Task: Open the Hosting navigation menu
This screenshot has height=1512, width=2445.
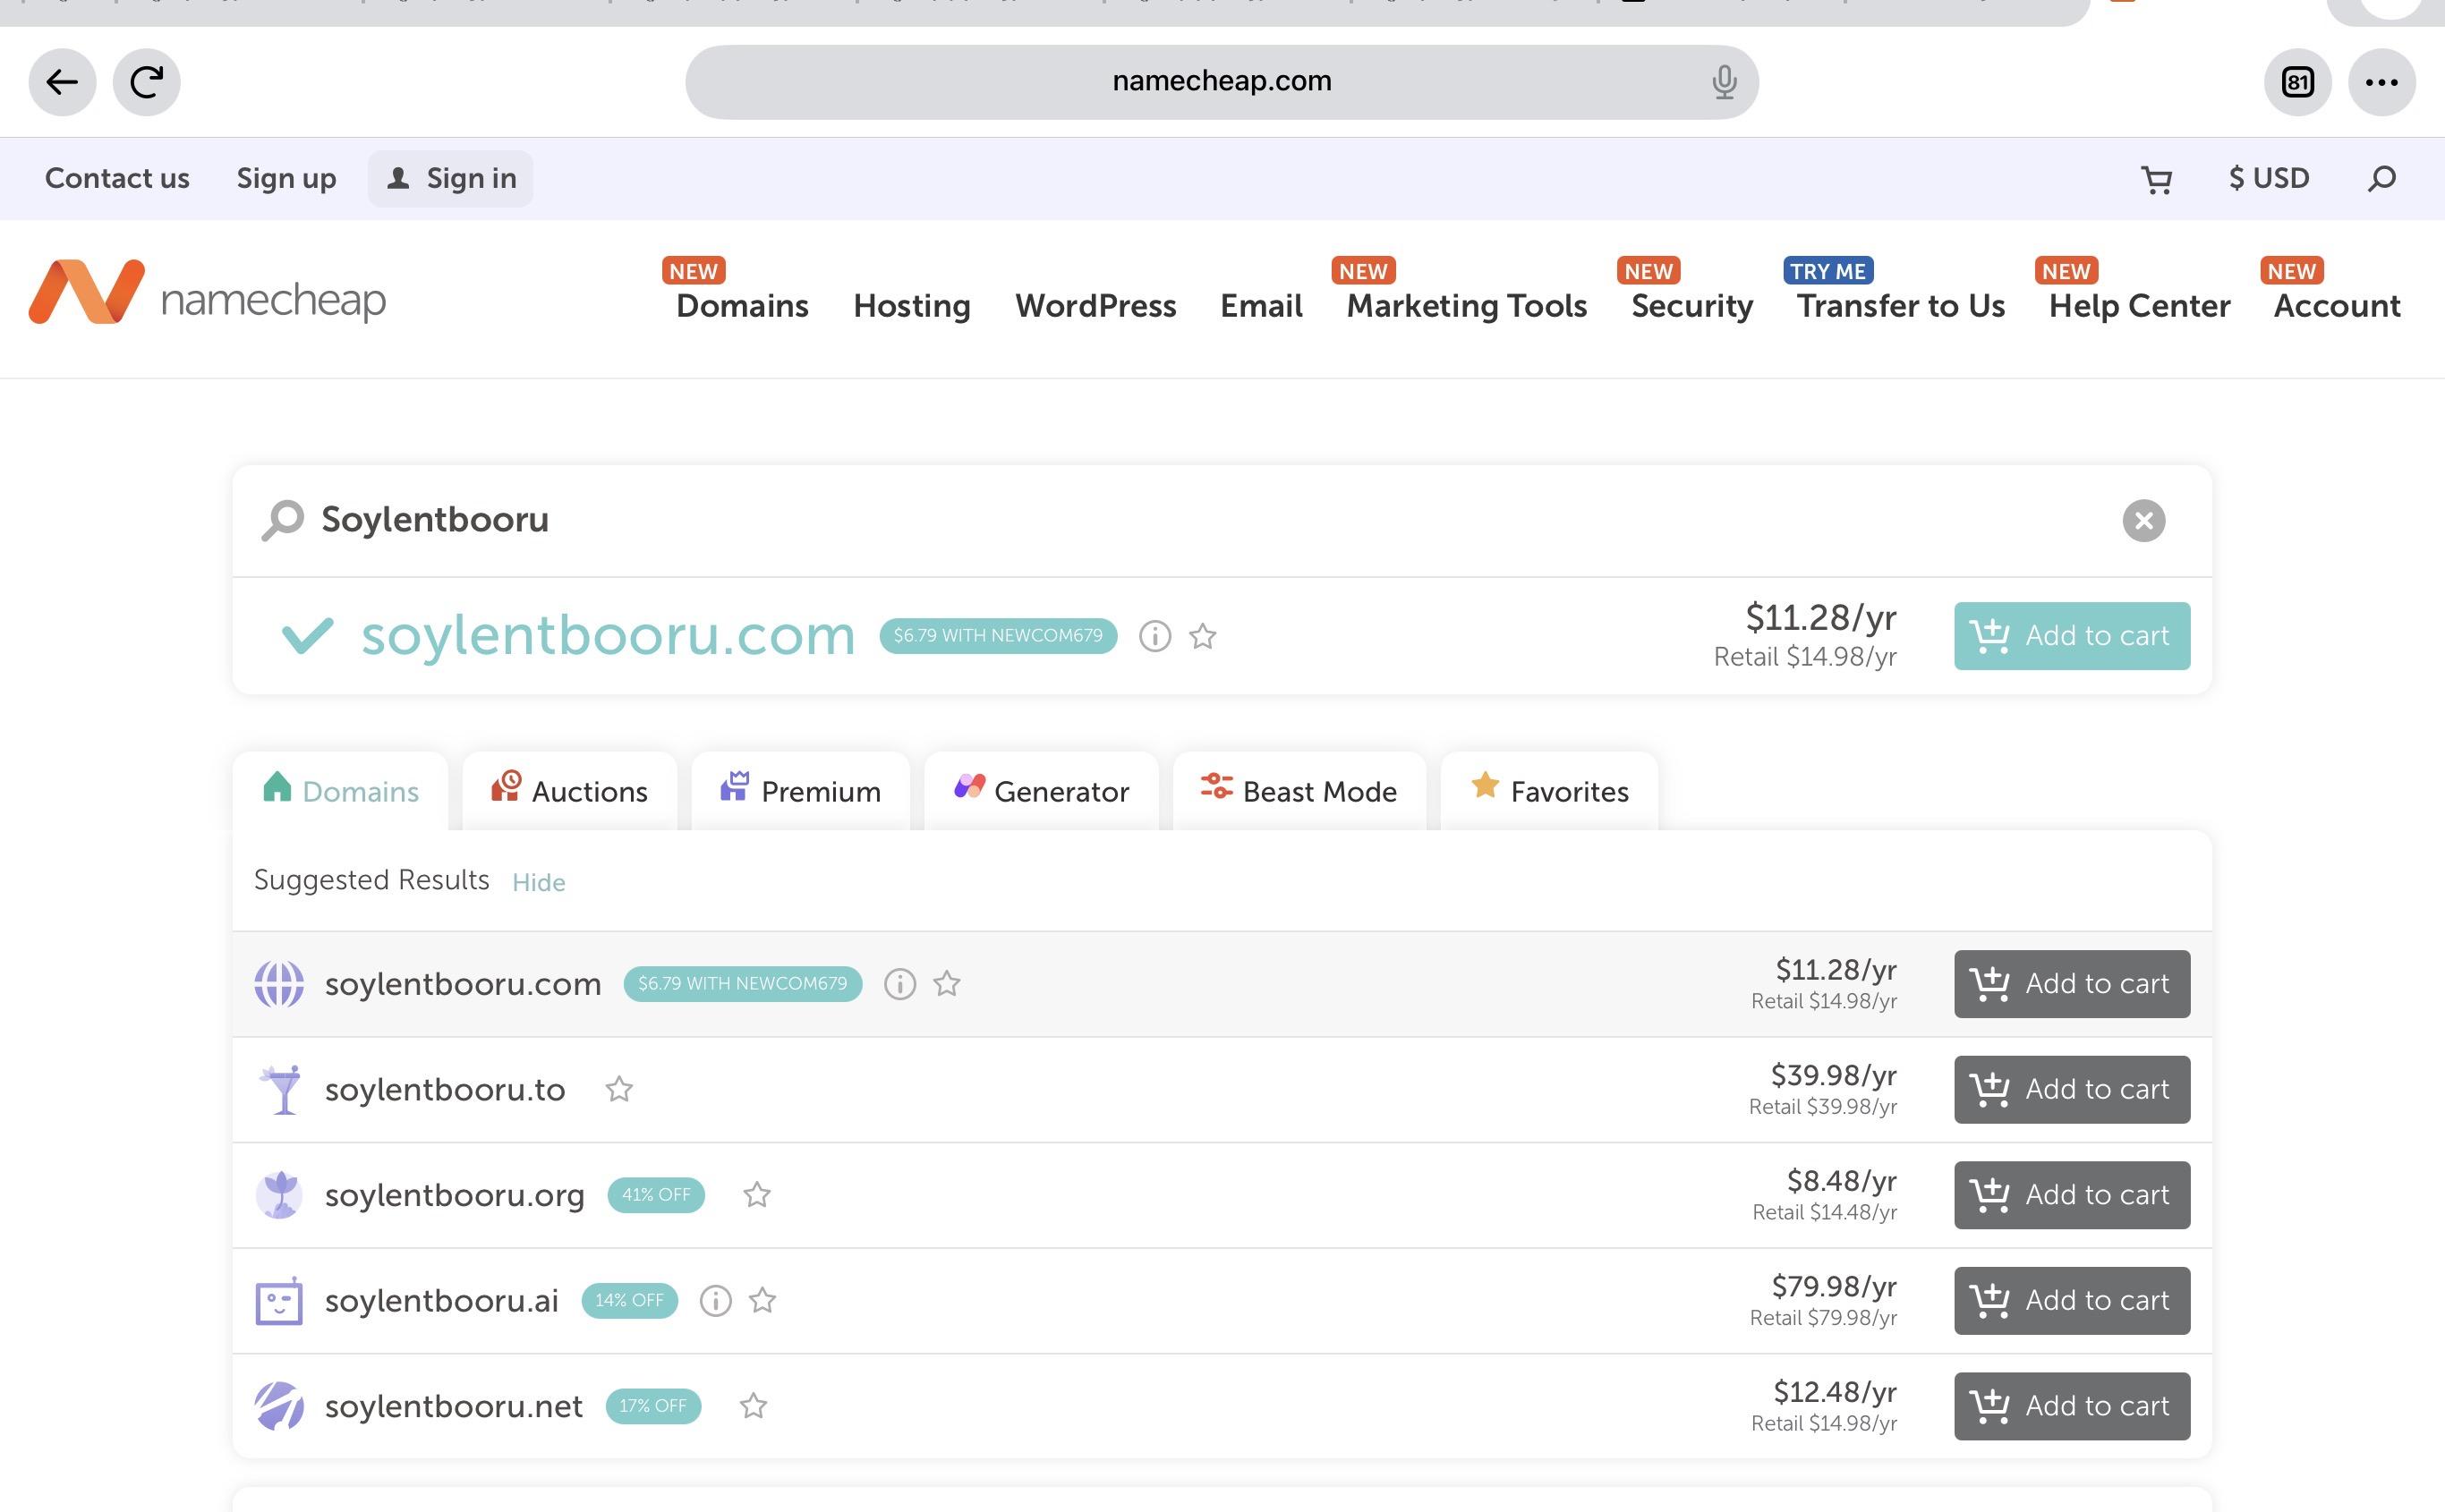Action: click(x=912, y=306)
